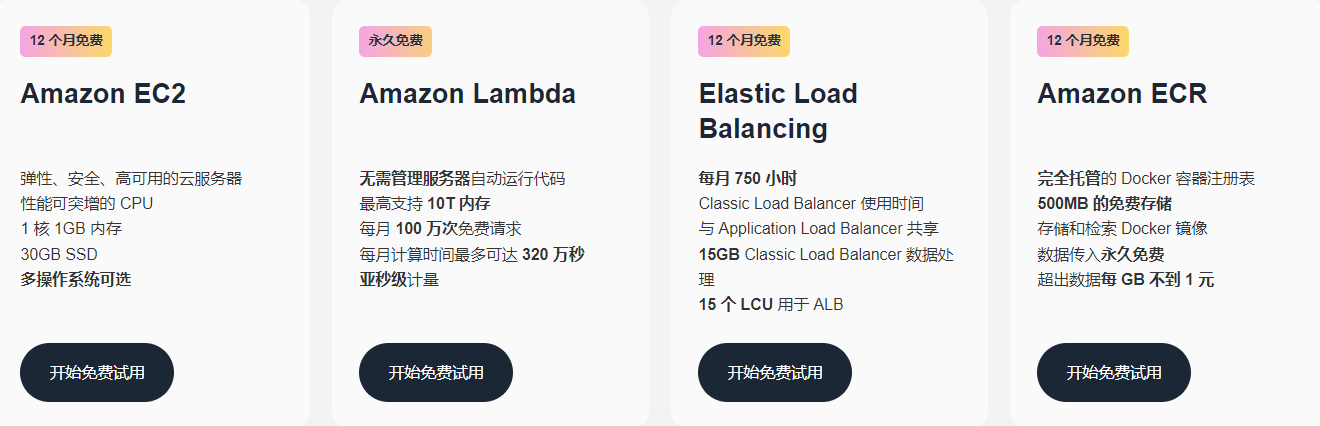Select the 亚秒级计量 line in Lambda card
This screenshot has height=426, width=1320.
399,279
